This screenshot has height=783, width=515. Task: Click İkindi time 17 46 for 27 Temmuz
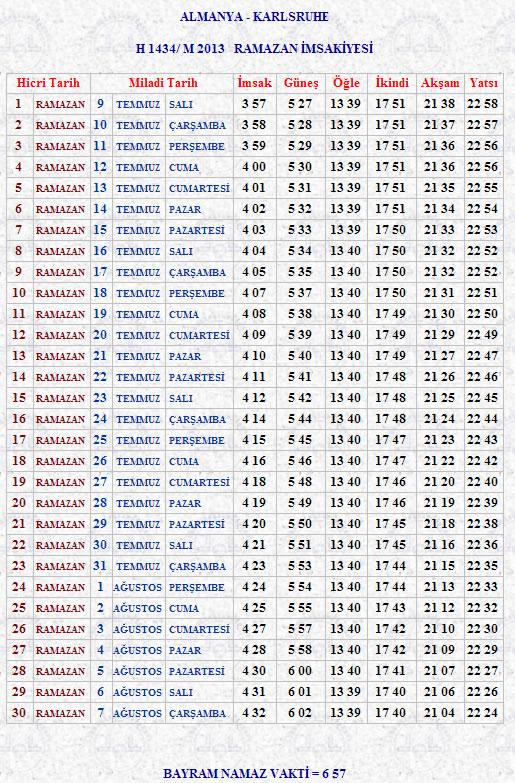point(391,482)
